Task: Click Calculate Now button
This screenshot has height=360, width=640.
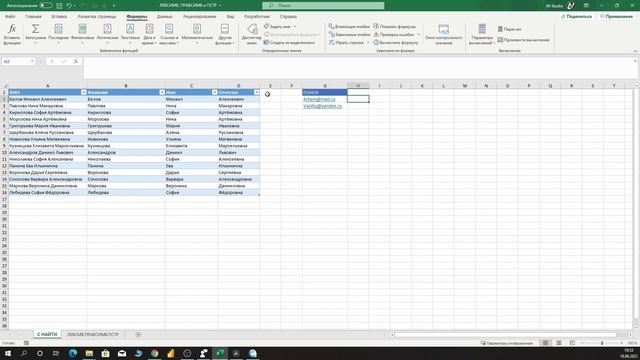Action: [x=509, y=29]
